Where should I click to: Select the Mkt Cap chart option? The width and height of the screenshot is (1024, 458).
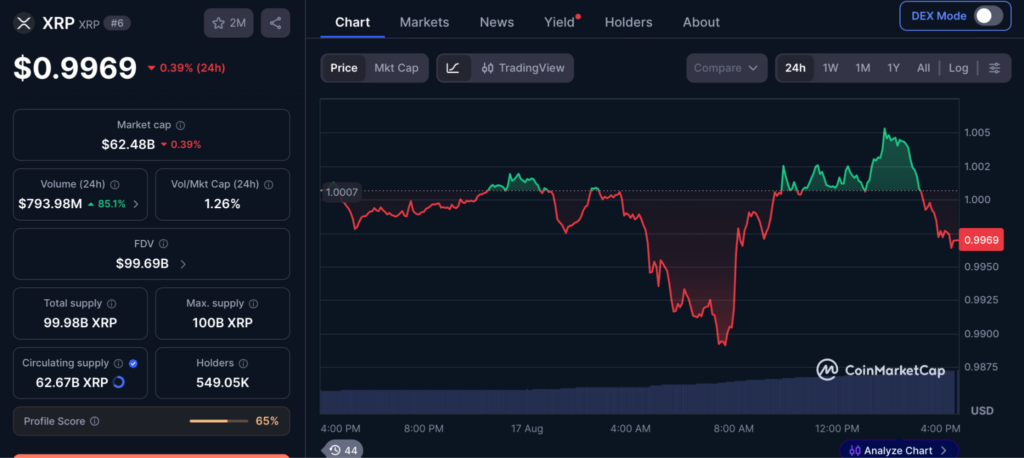pyautogui.click(x=396, y=68)
